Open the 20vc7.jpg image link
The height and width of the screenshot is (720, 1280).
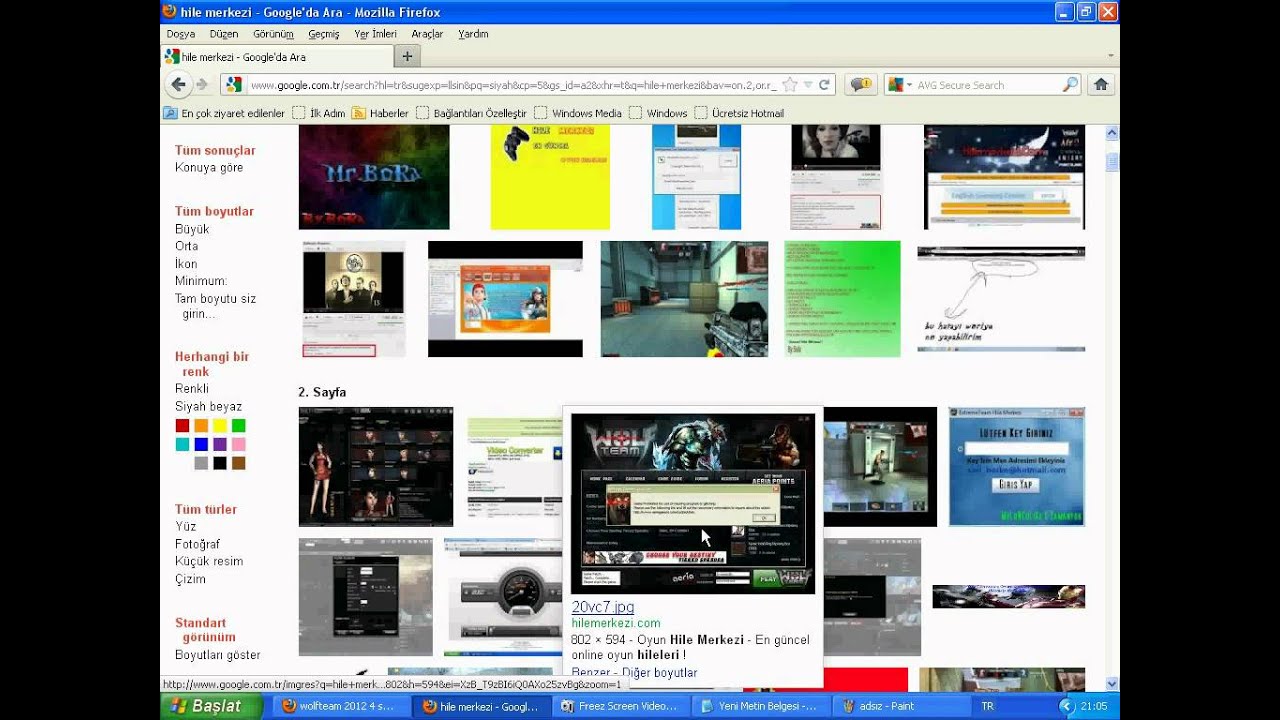pyautogui.click(x=603, y=607)
